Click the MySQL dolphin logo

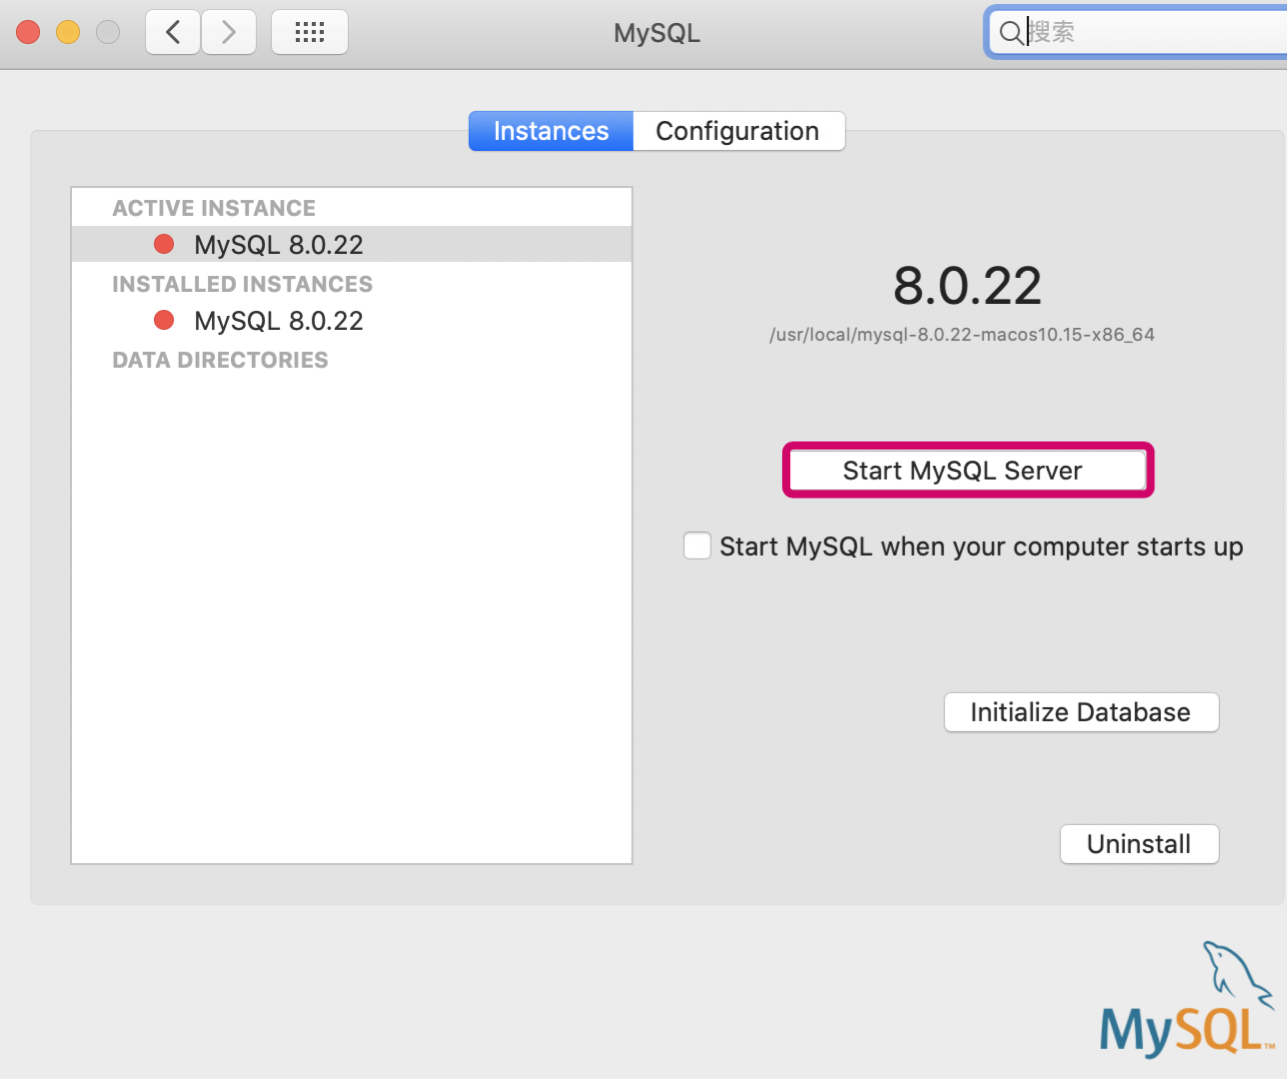click(x=1187, y=998)
